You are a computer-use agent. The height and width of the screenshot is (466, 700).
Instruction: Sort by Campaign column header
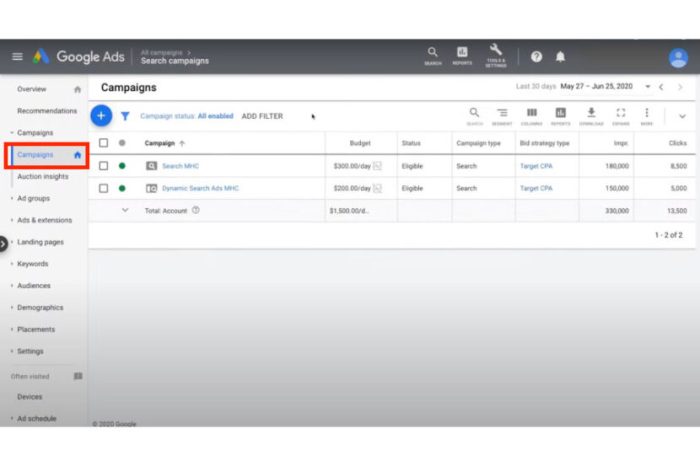(160, 143)
